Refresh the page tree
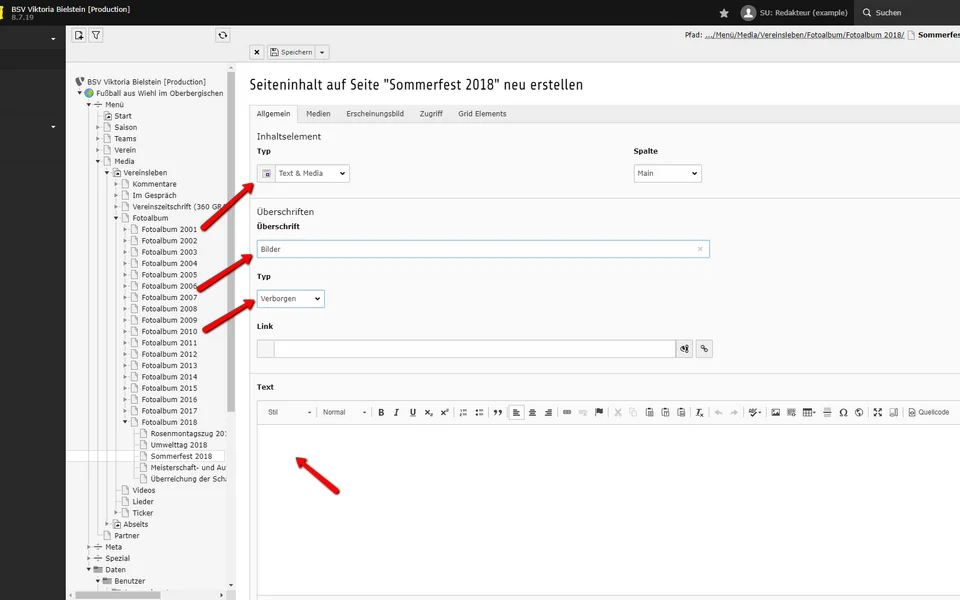The image size is (960, 600). coord(222,35)
